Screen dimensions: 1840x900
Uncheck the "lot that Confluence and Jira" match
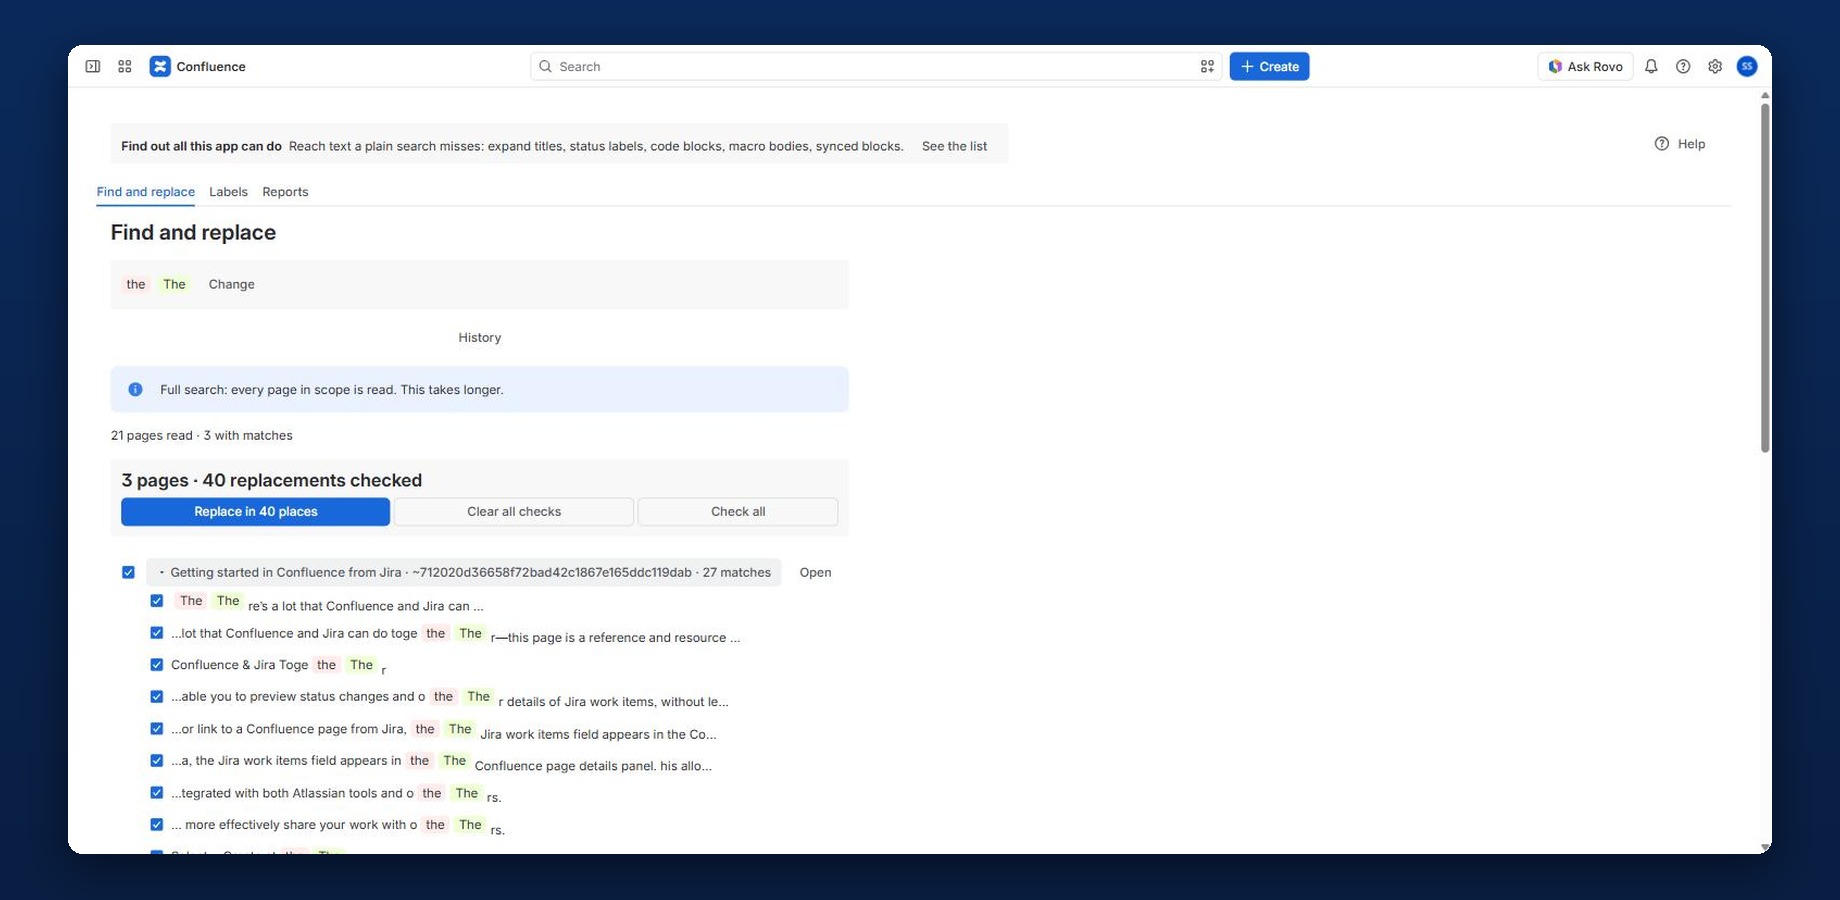[x=157, y=633]
